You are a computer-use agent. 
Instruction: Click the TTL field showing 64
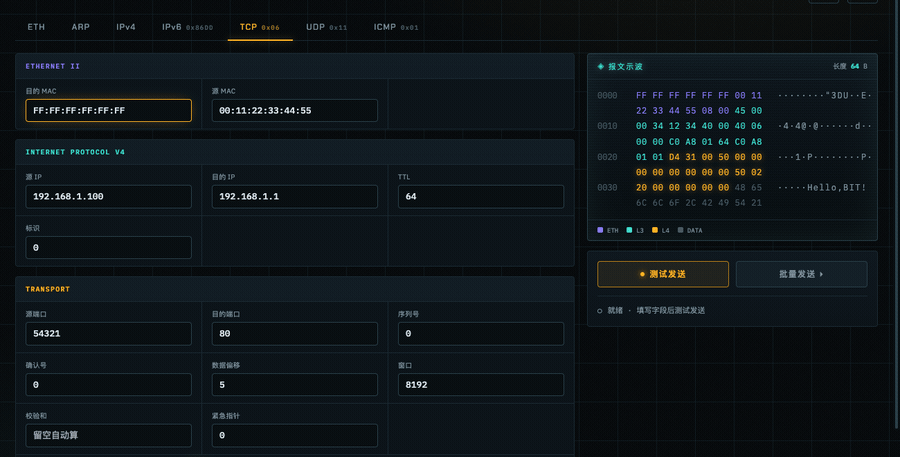click(481, 196)
